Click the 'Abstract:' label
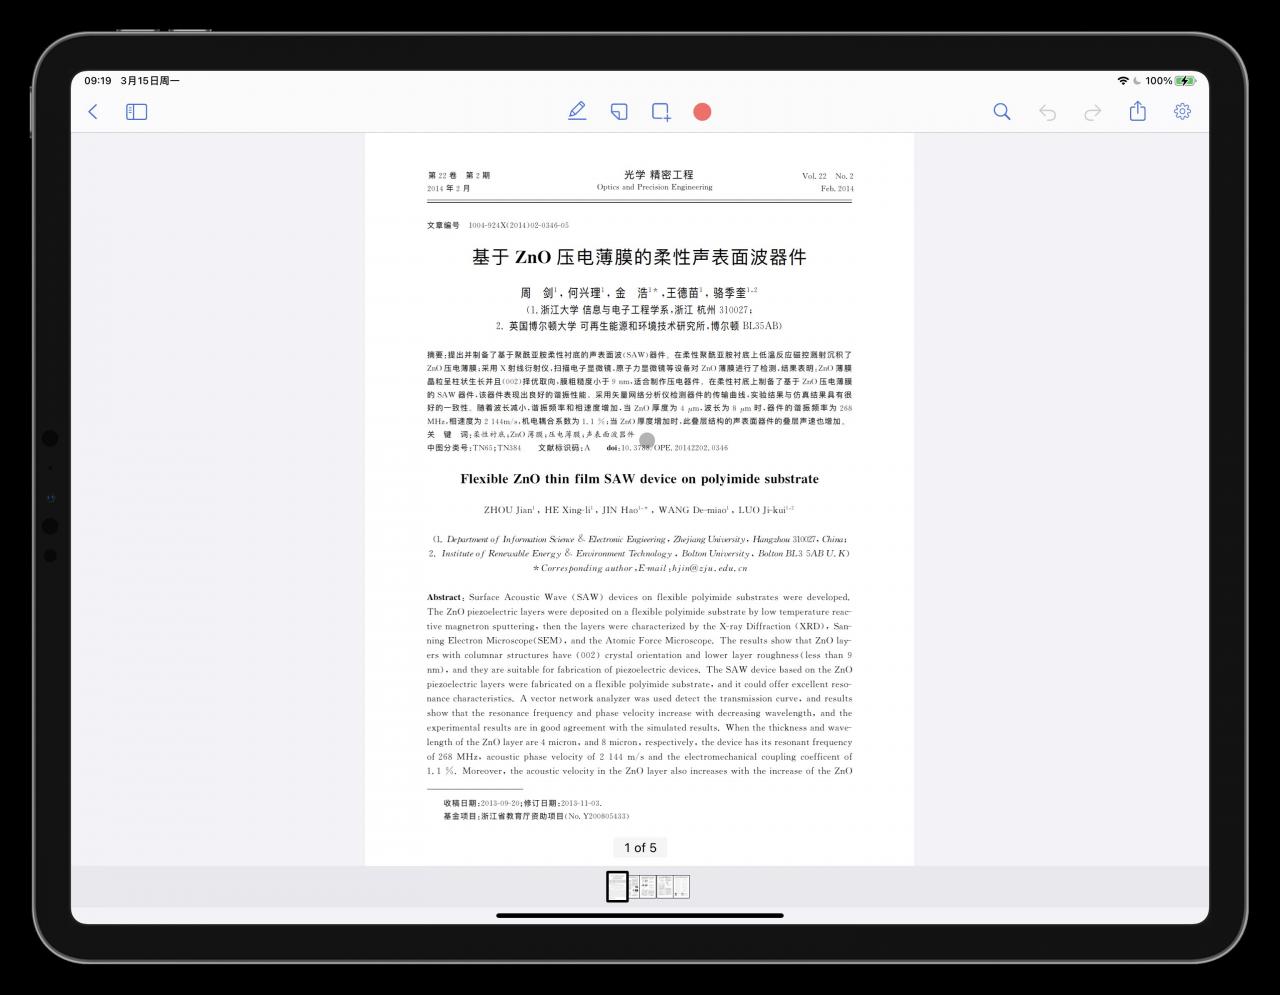This screenshot has height=995, width=1280. [x=445, y=597]
